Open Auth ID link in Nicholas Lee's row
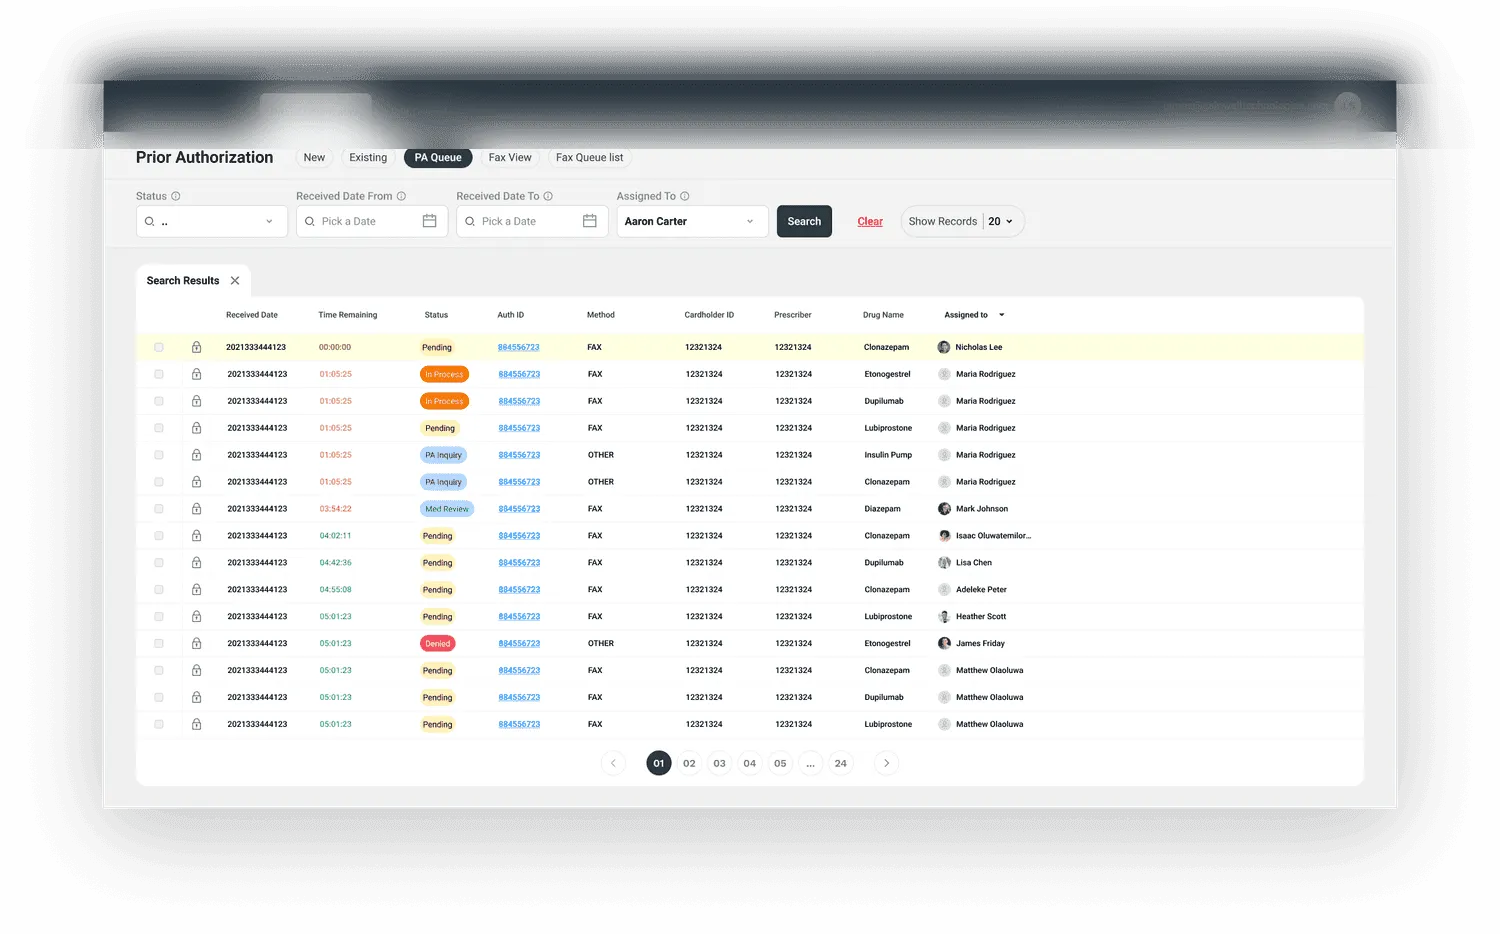This screenshot has width=1500, height=934. tap(518, 347)
